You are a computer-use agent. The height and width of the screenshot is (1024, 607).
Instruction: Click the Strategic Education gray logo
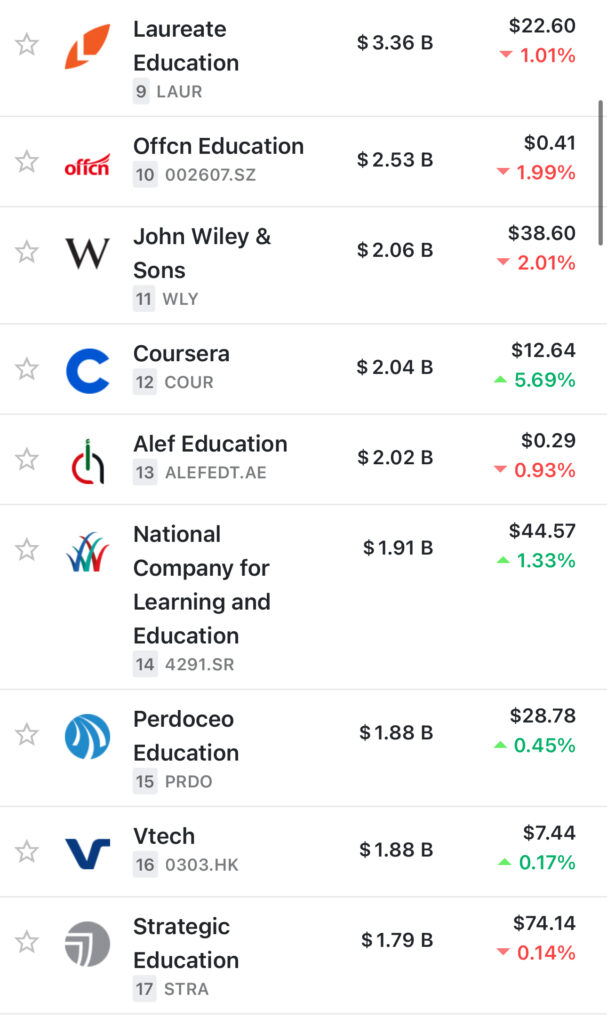tap(87, 943)
